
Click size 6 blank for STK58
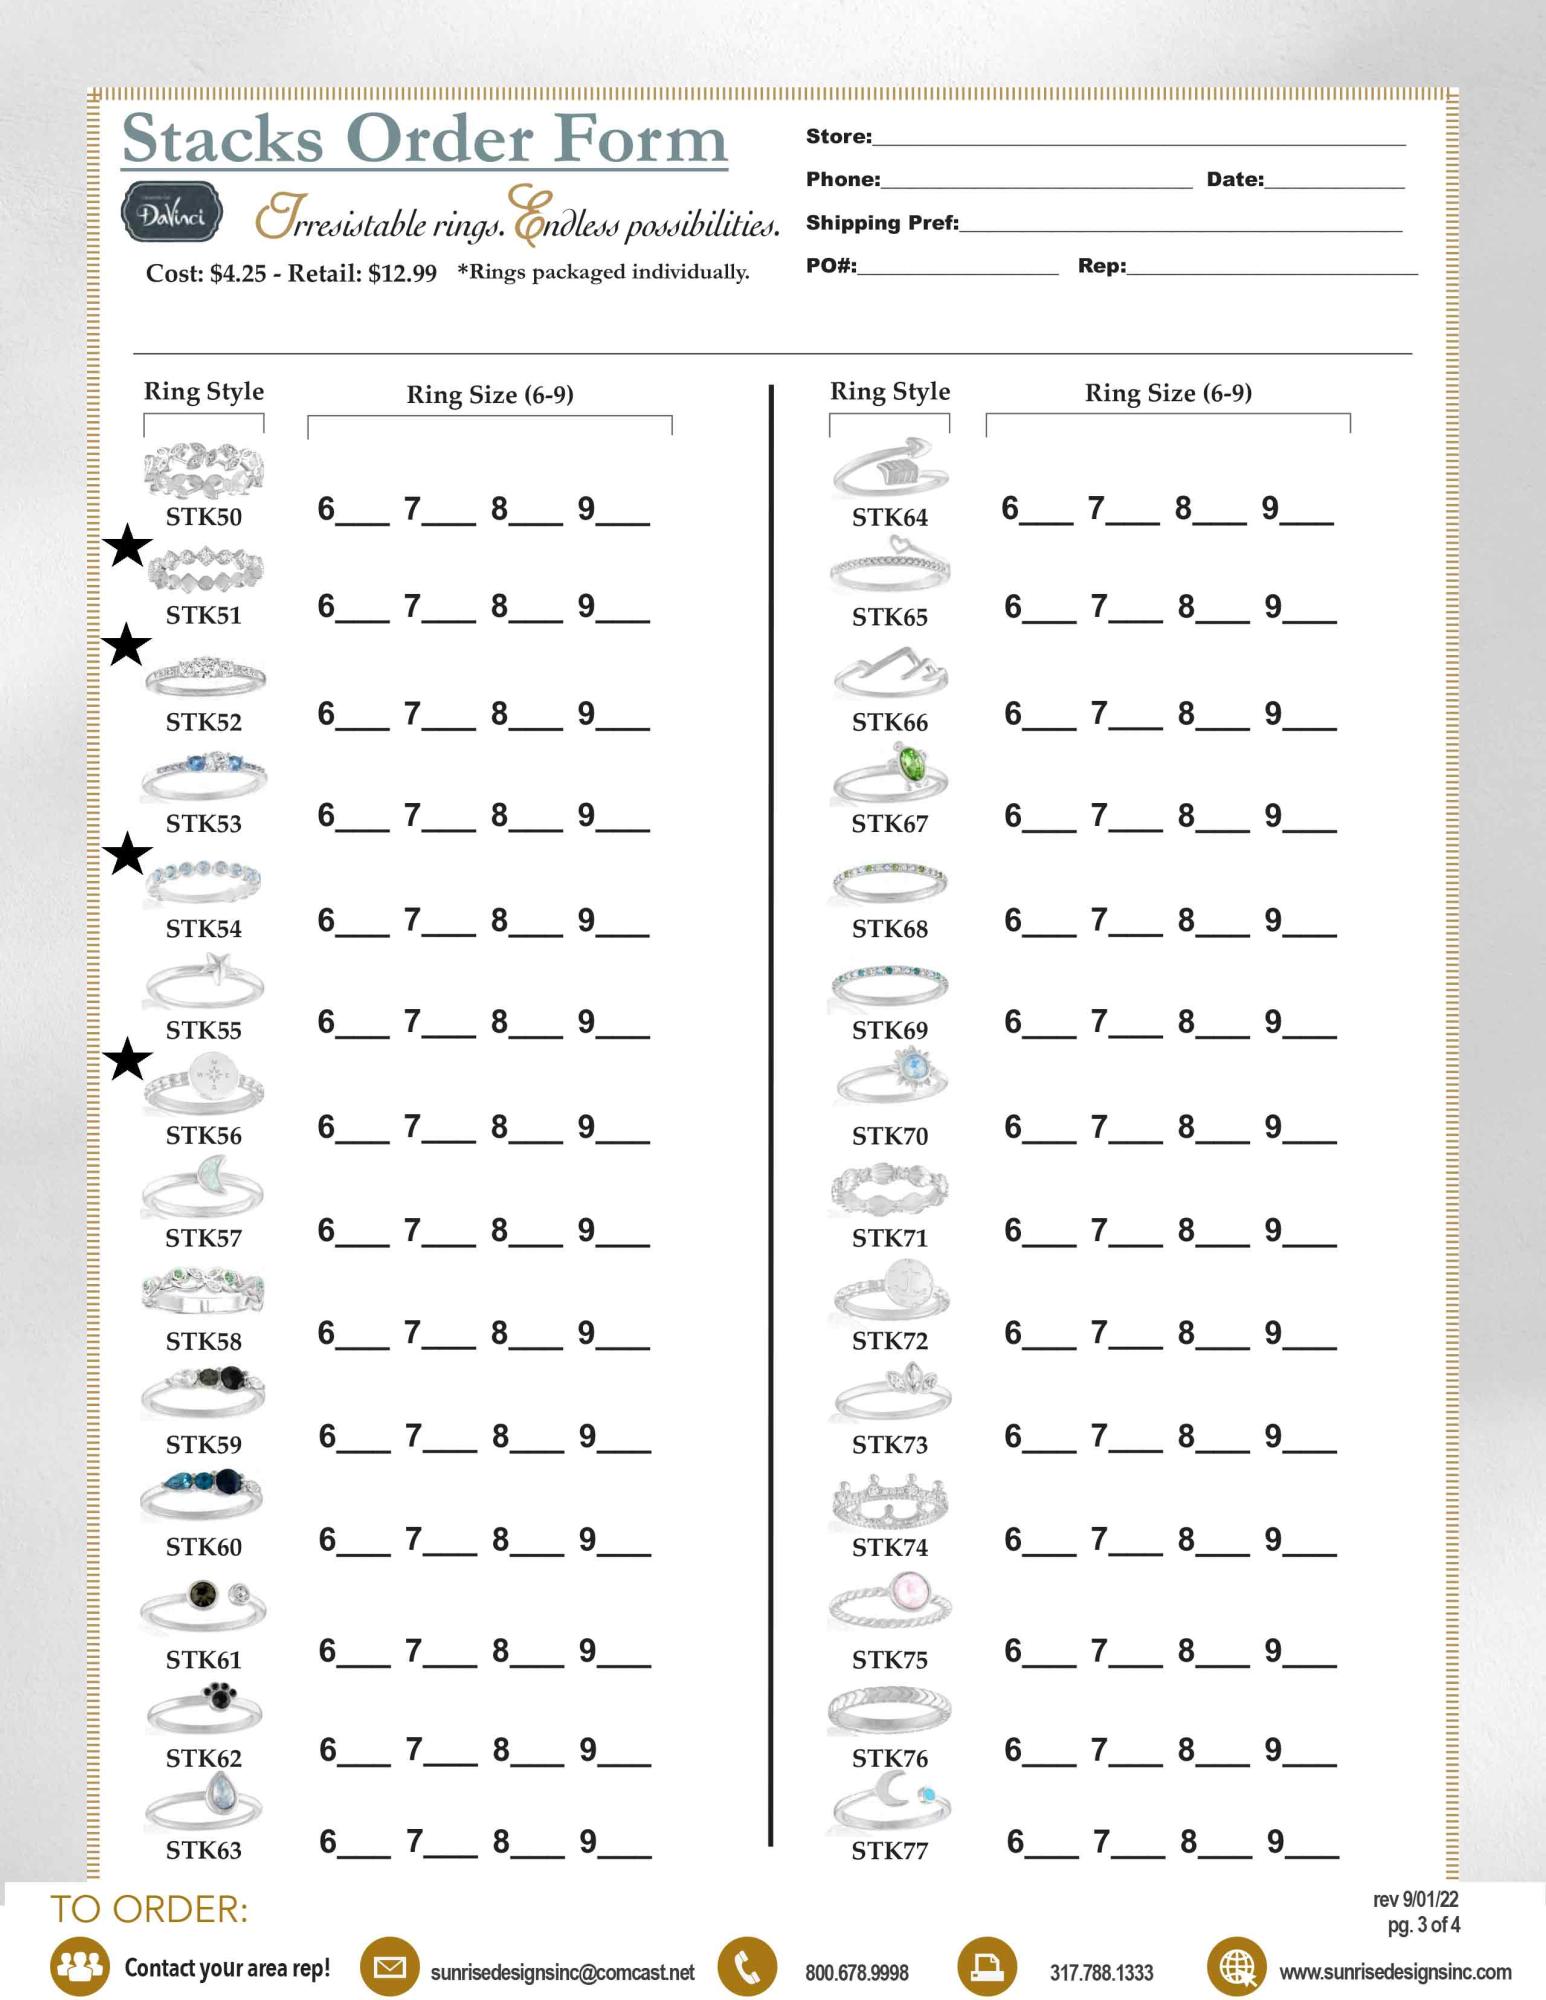pos(363,1336)
